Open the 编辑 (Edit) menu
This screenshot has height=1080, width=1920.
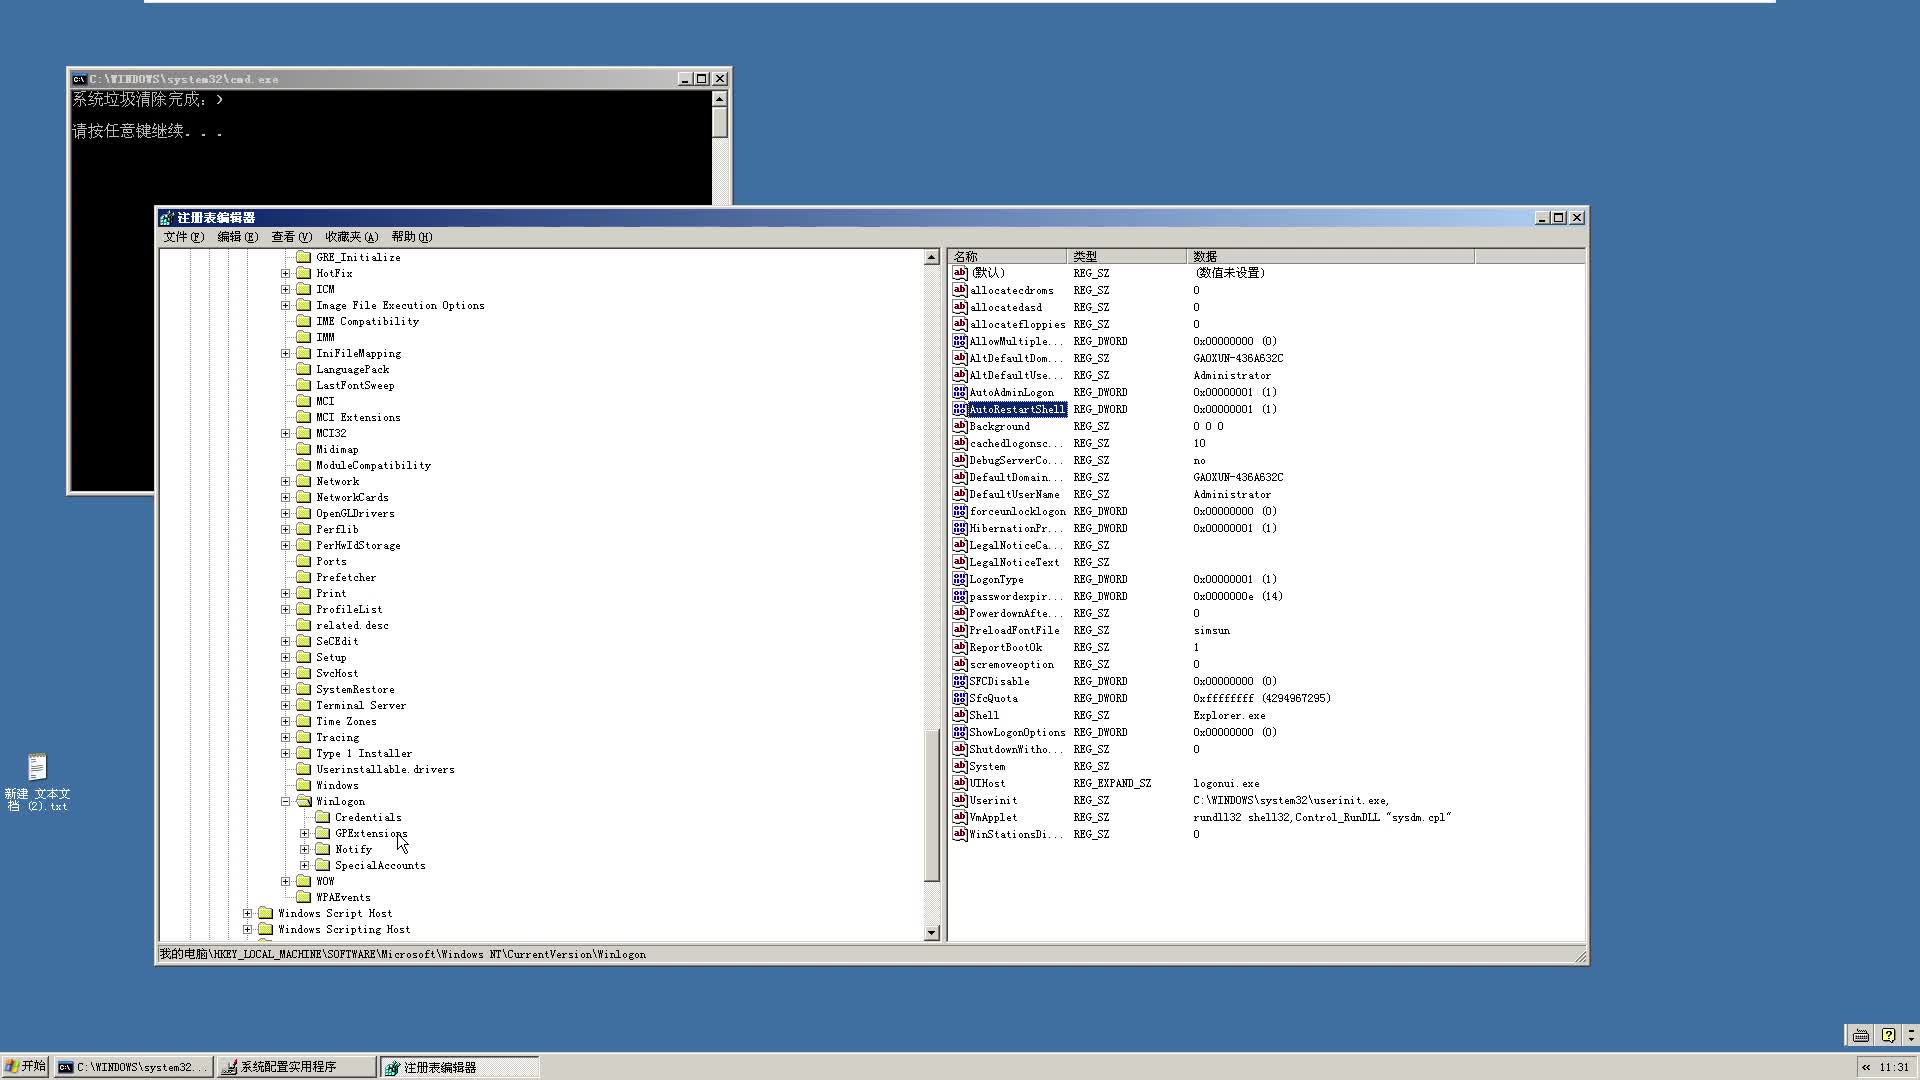(237, 237)
